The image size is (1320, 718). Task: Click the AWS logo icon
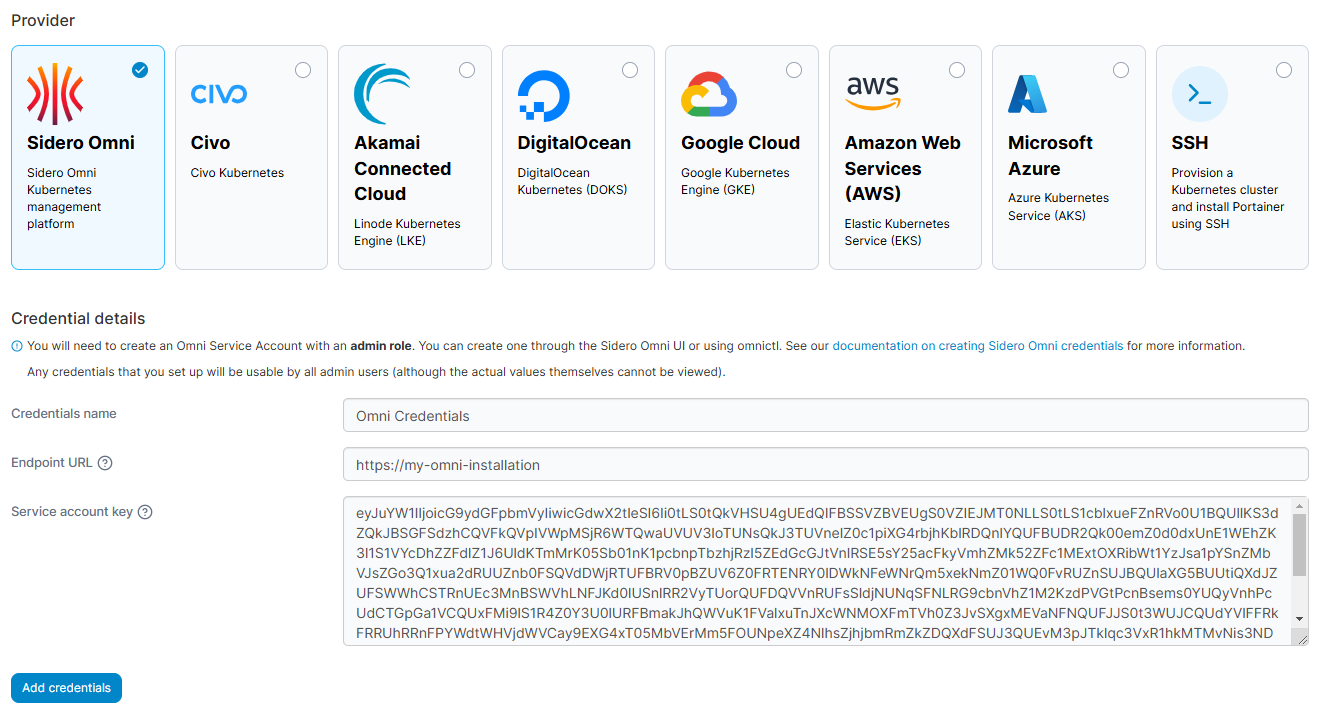pyautogui.click(x=873, y=92)
